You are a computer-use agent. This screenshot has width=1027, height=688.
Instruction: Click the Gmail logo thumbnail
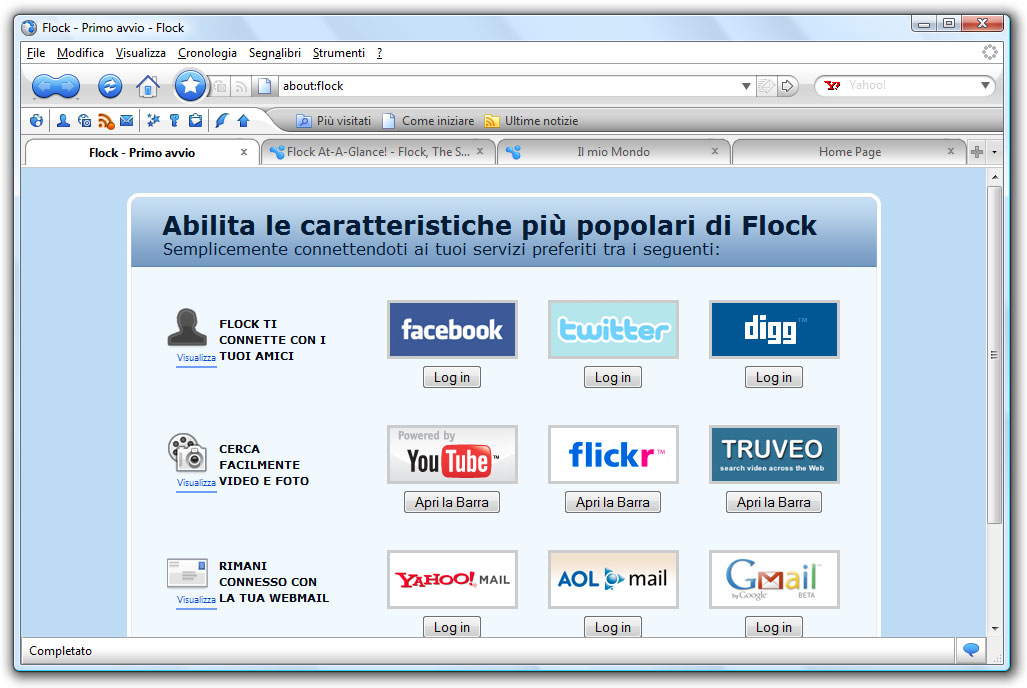(774, 579)
